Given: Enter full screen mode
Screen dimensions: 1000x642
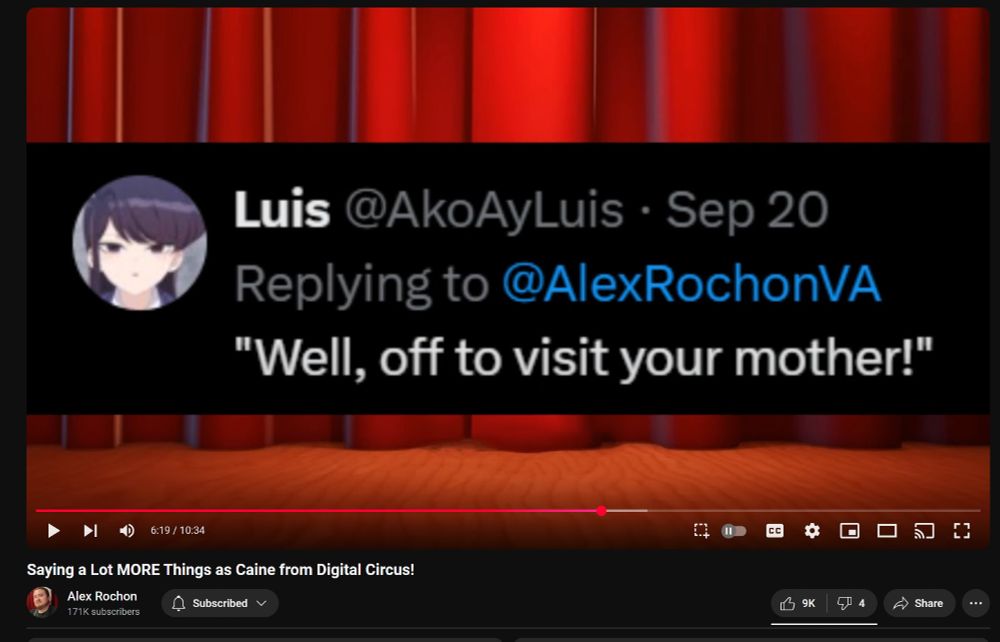Looking at the screenshot, I should click(962, 530).
